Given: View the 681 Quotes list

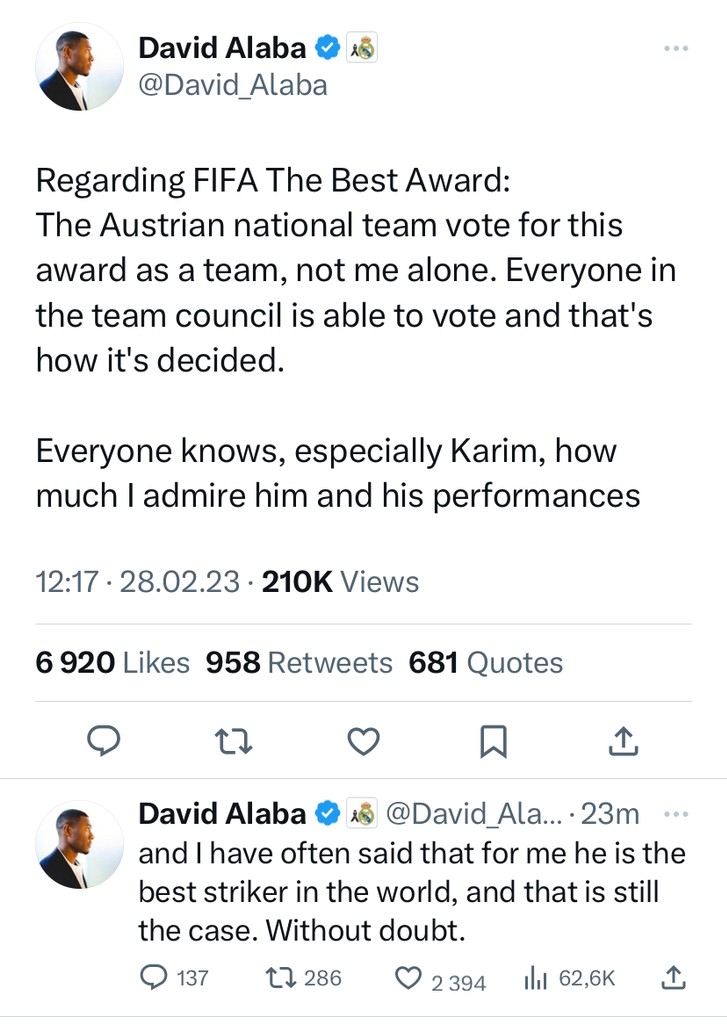Looking at the screenshot, I should 486,662.
